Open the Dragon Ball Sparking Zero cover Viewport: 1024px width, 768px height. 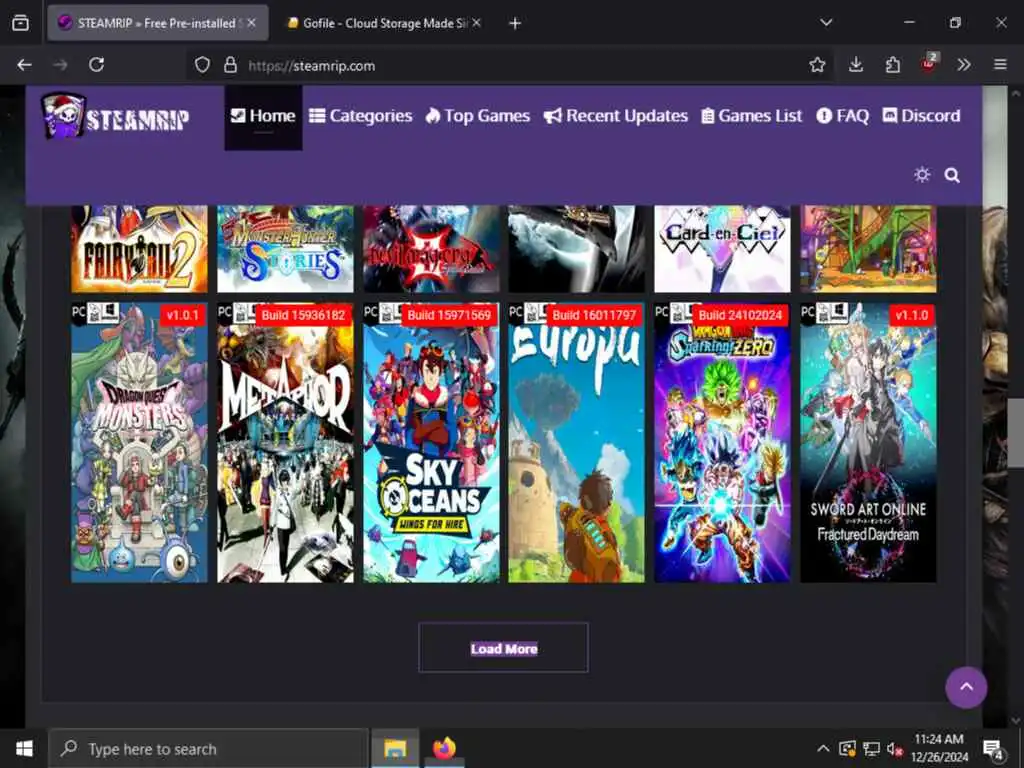tap(722, 443)
